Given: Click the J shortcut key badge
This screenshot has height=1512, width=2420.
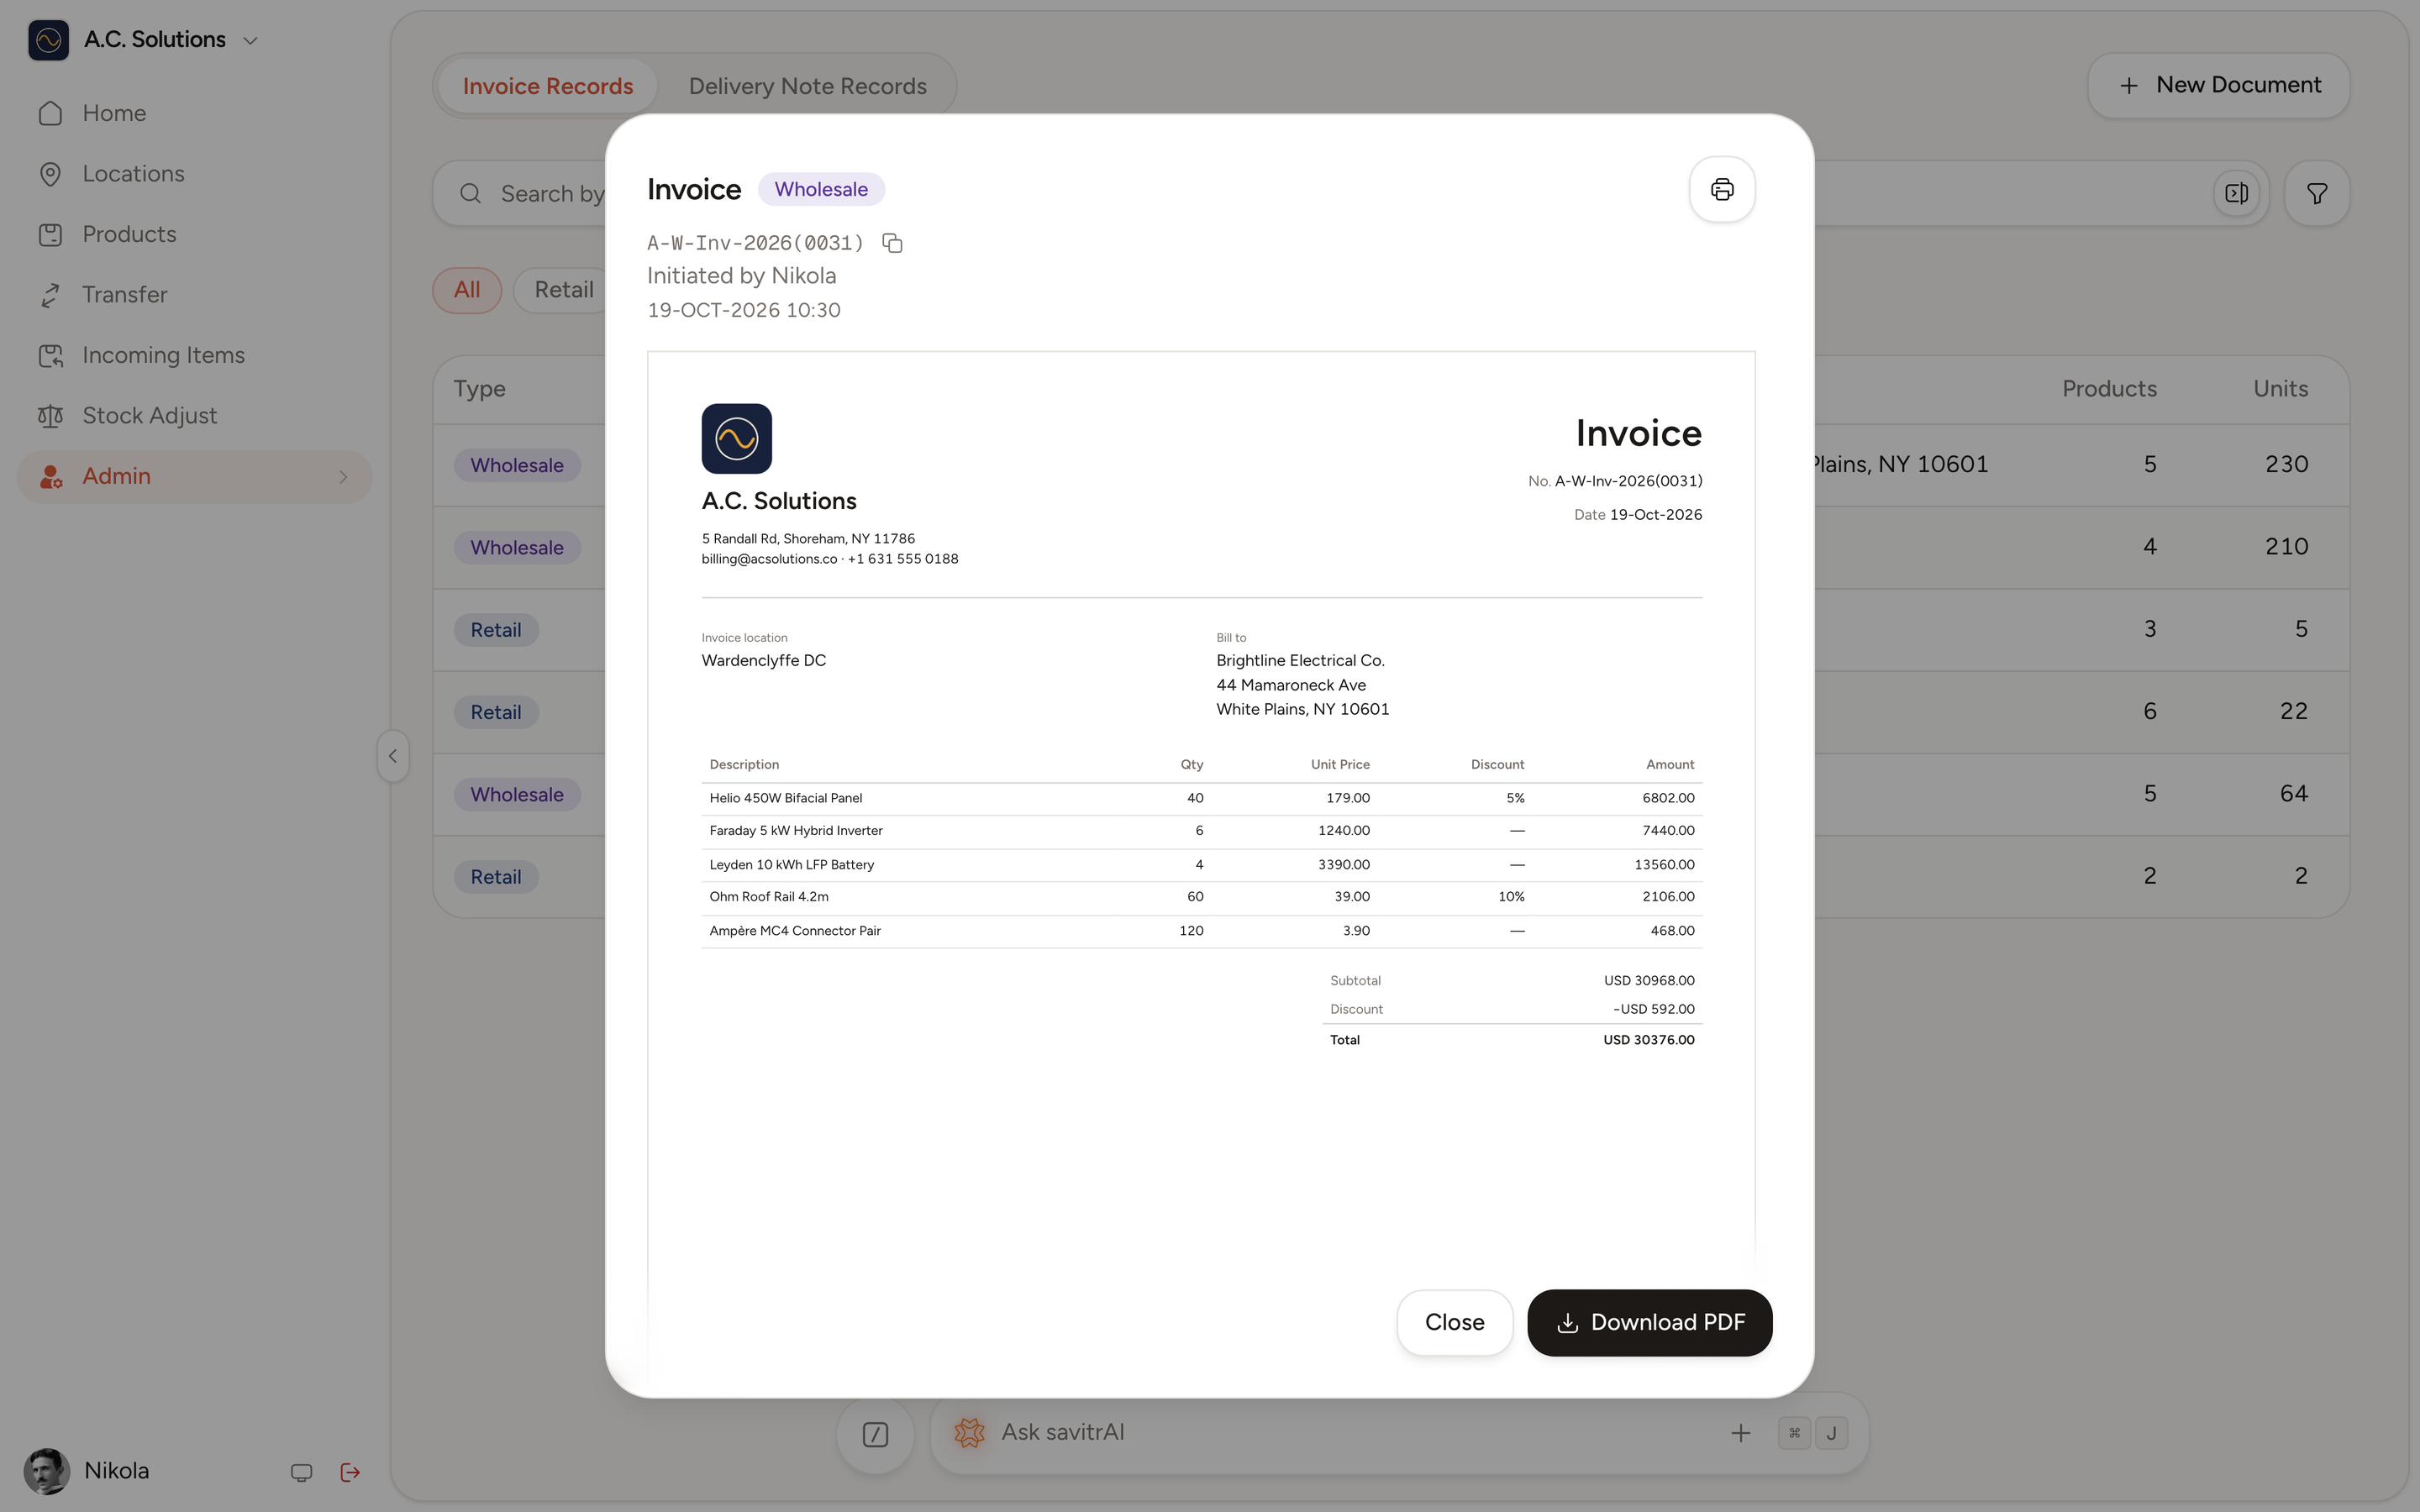Looking at the screenshot, I should click(1831, 1433).
